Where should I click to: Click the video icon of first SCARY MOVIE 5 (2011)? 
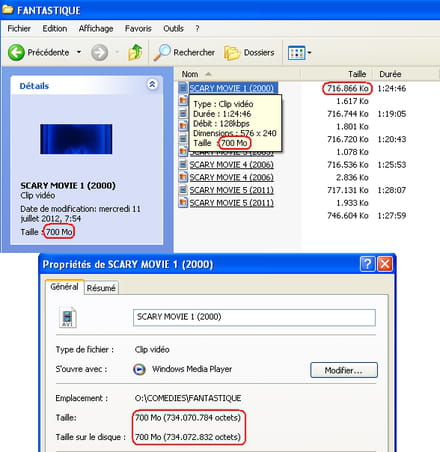coord(183,190)
